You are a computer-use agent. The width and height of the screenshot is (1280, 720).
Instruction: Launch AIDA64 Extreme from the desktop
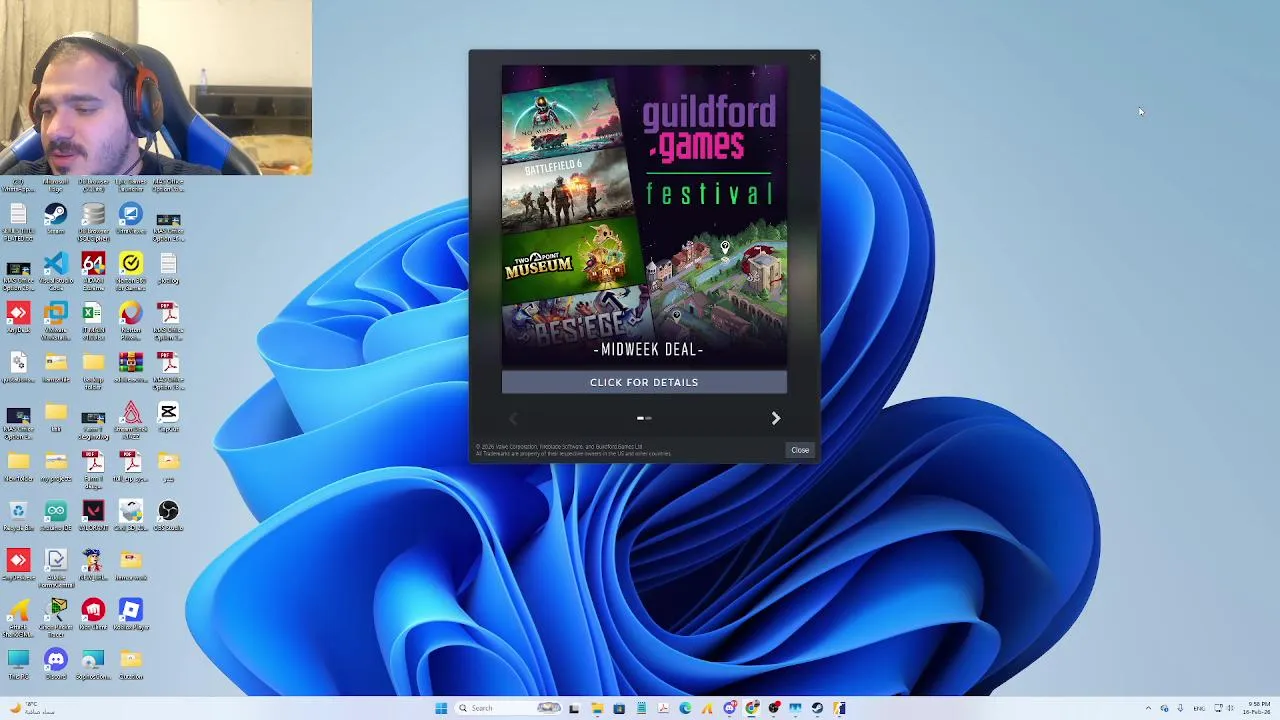(x=93, y=269)
